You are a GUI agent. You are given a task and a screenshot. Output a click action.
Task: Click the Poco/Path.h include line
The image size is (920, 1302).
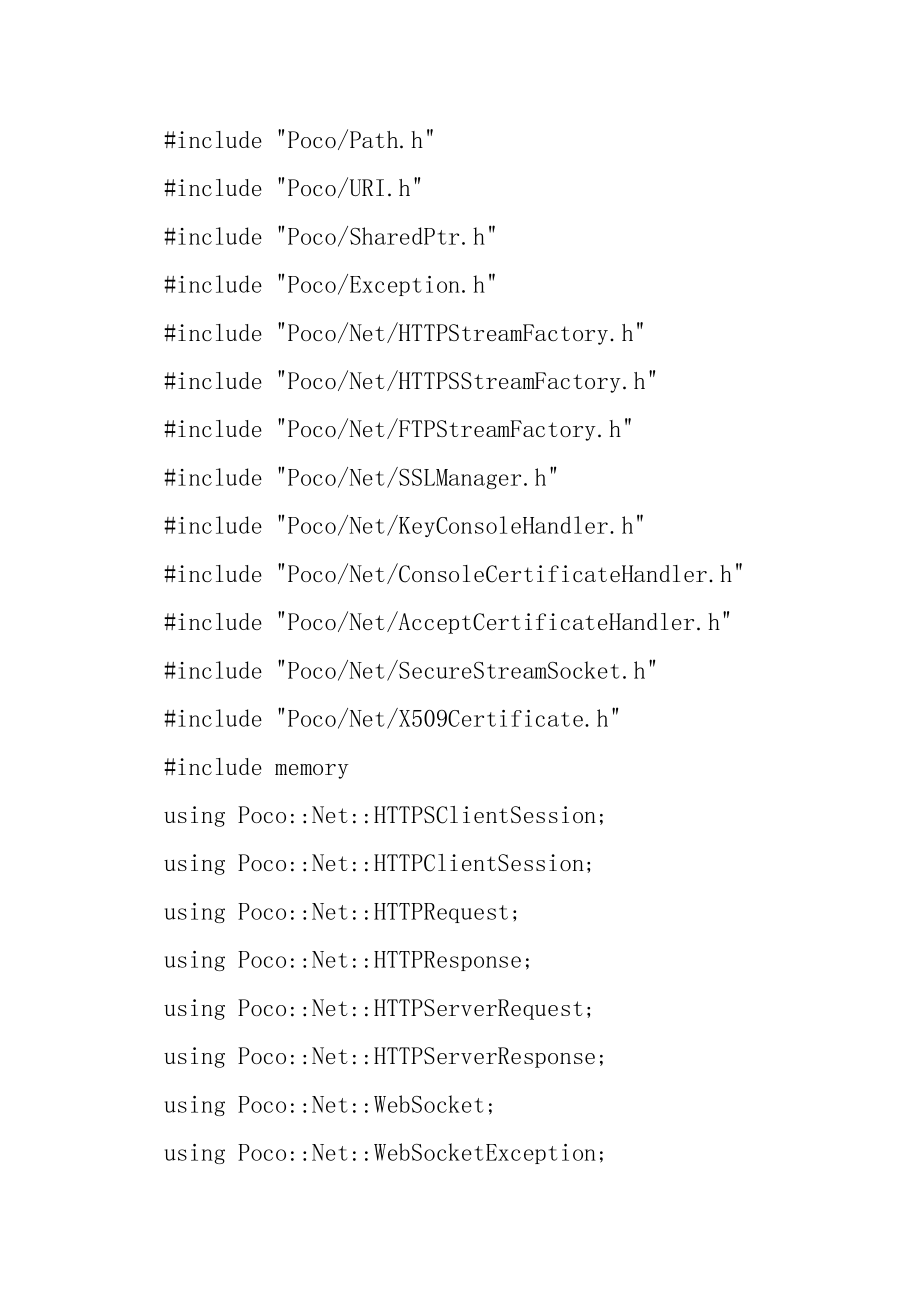point(300,141)
